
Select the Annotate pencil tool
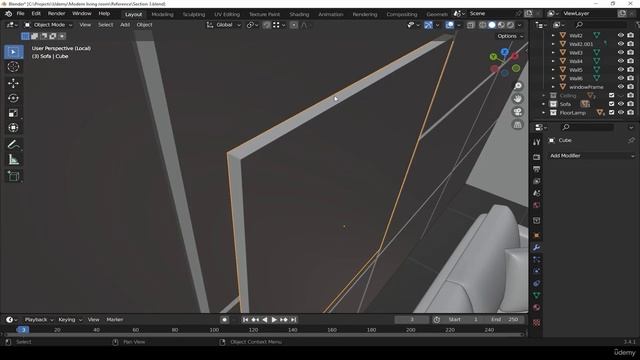(x=13, y=144)
